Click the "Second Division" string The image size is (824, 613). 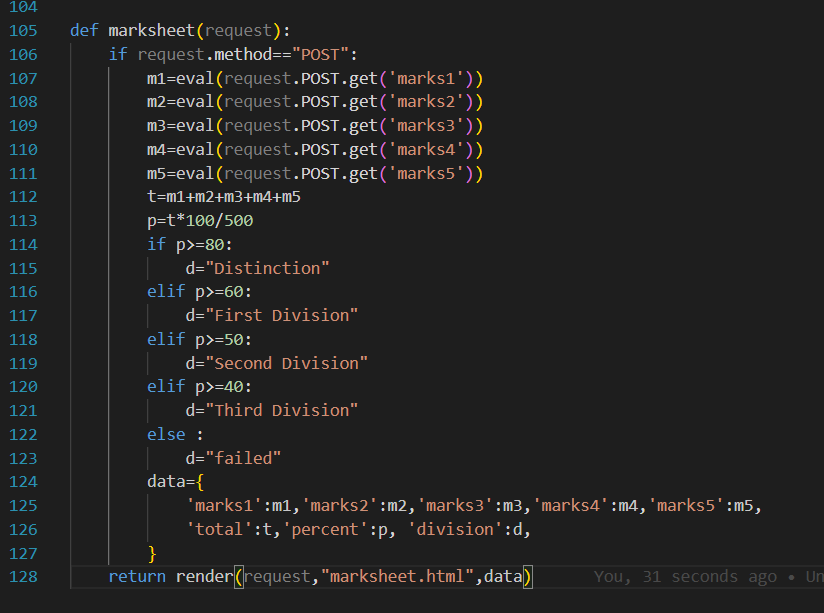(286, 363)
